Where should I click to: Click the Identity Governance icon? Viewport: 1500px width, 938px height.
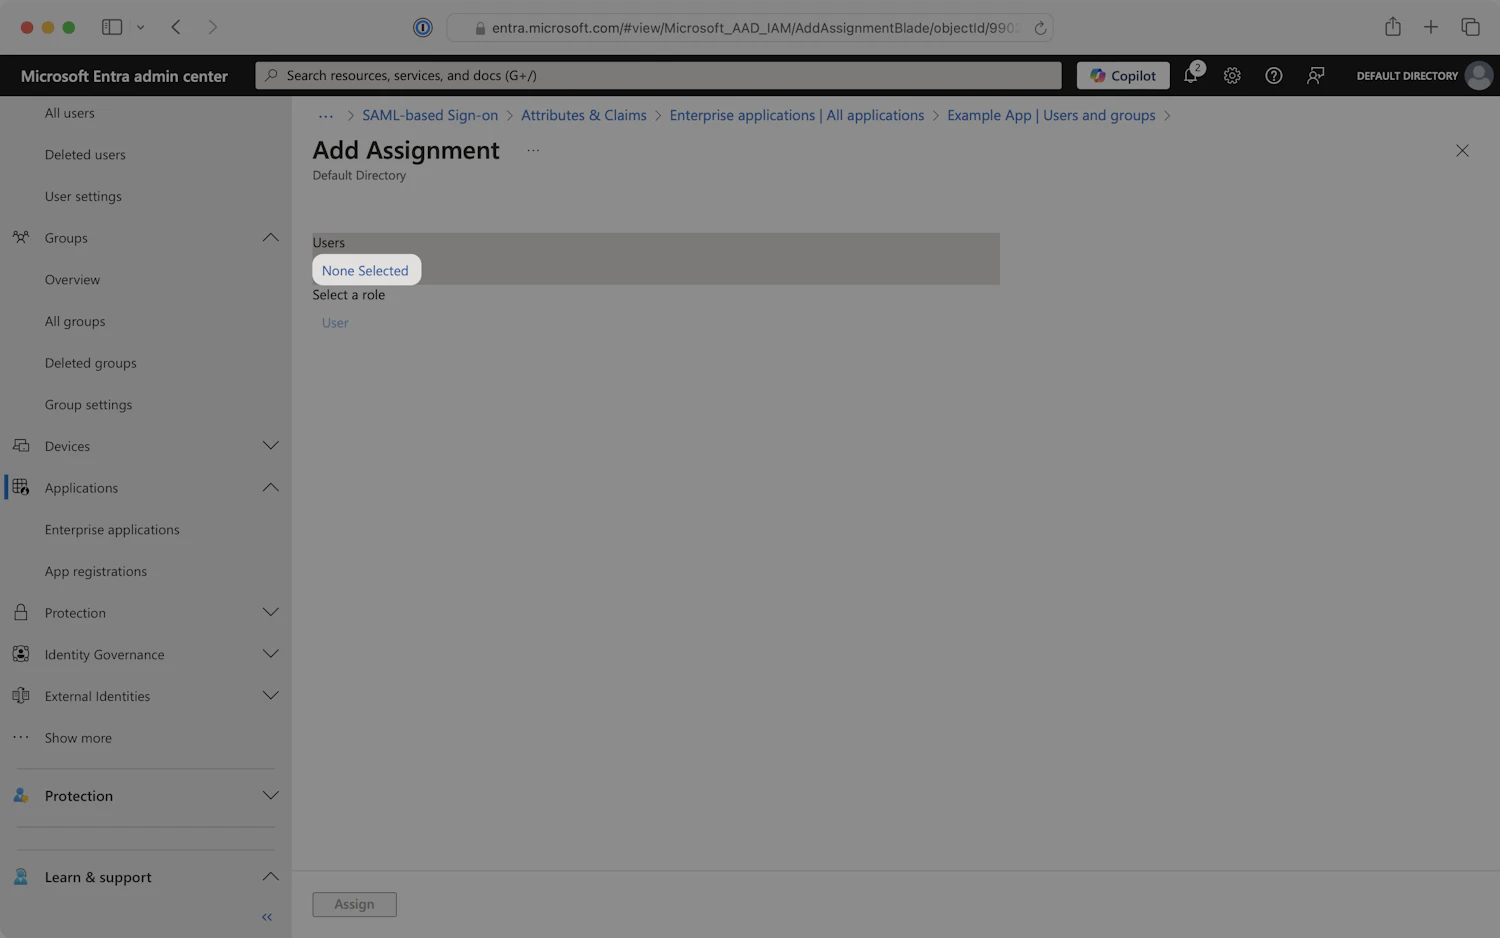pos(20,653)
